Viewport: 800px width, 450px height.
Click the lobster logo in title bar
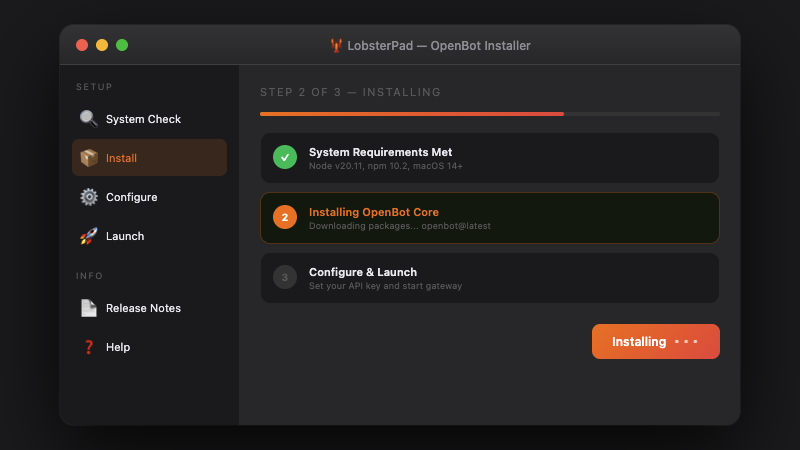(x=336, y=46)
